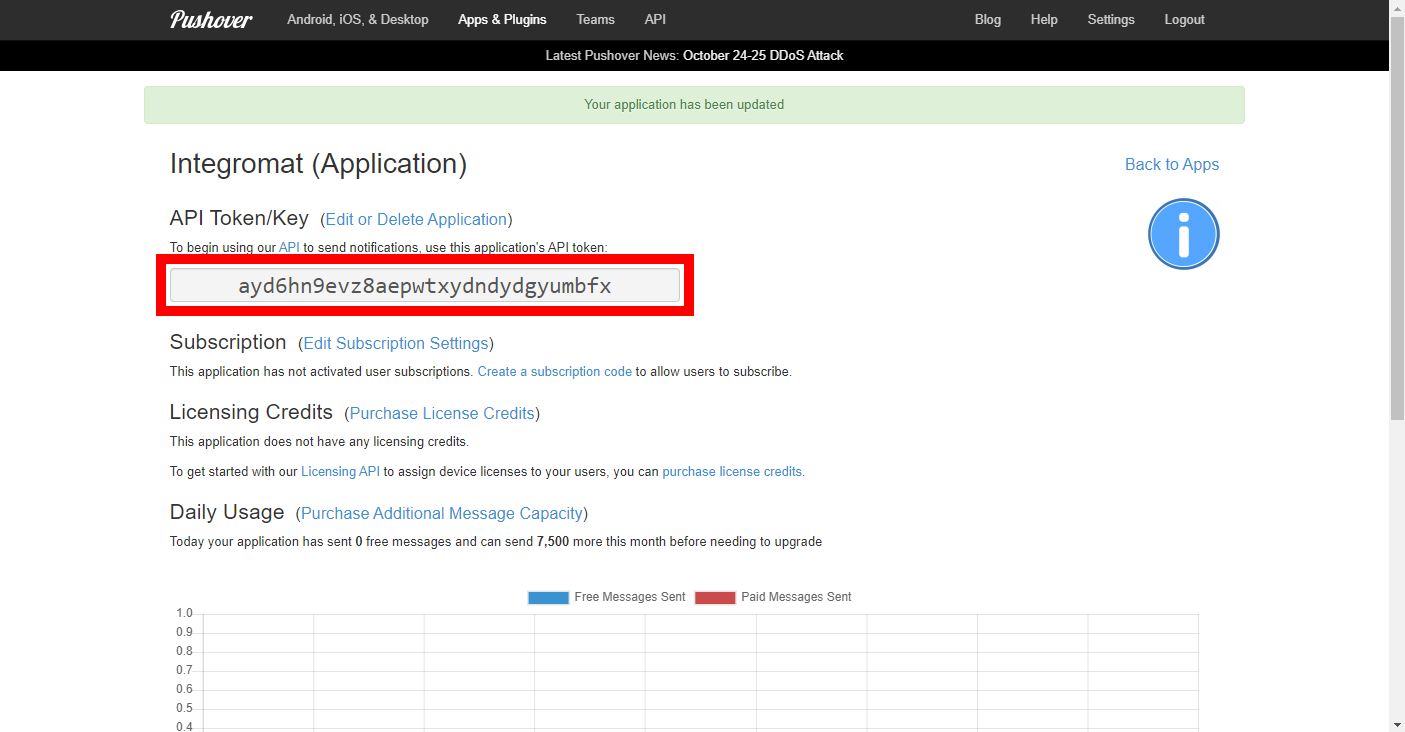The width and height of the screenshot is (1405, 732).
Task: Click the Daily Usage heading
Action: [227, 512]
